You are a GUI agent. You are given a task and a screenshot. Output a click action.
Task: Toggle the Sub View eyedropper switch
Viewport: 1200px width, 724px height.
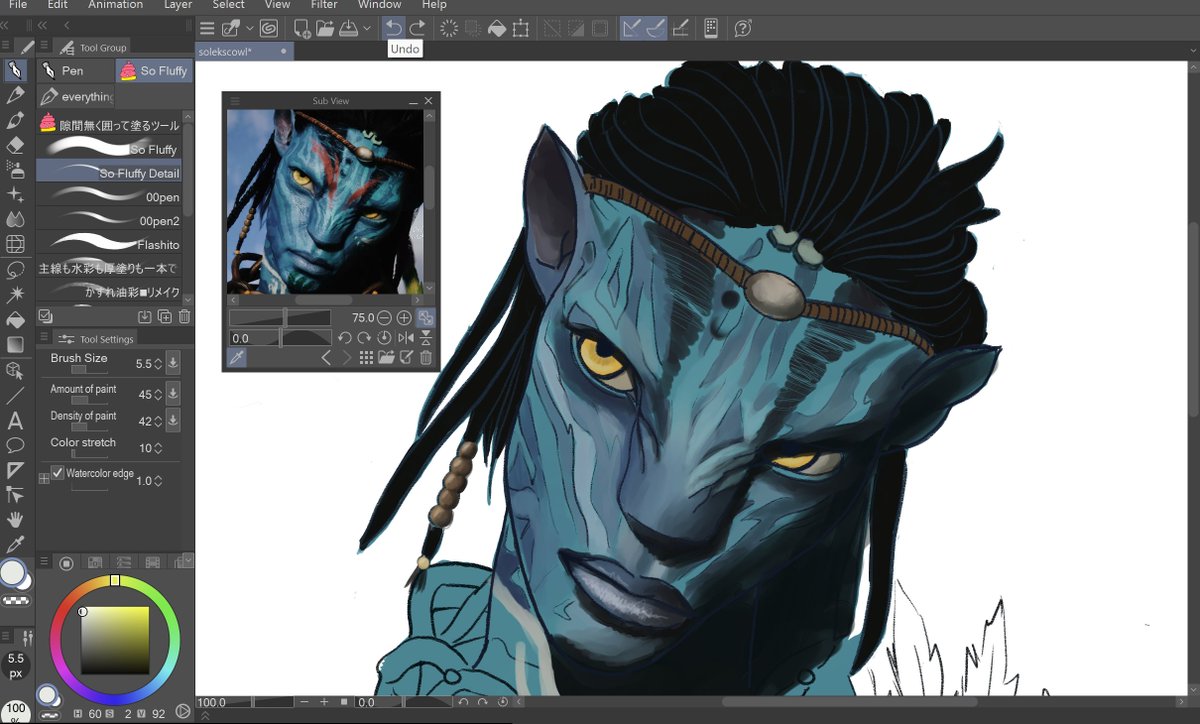(236, 357)
